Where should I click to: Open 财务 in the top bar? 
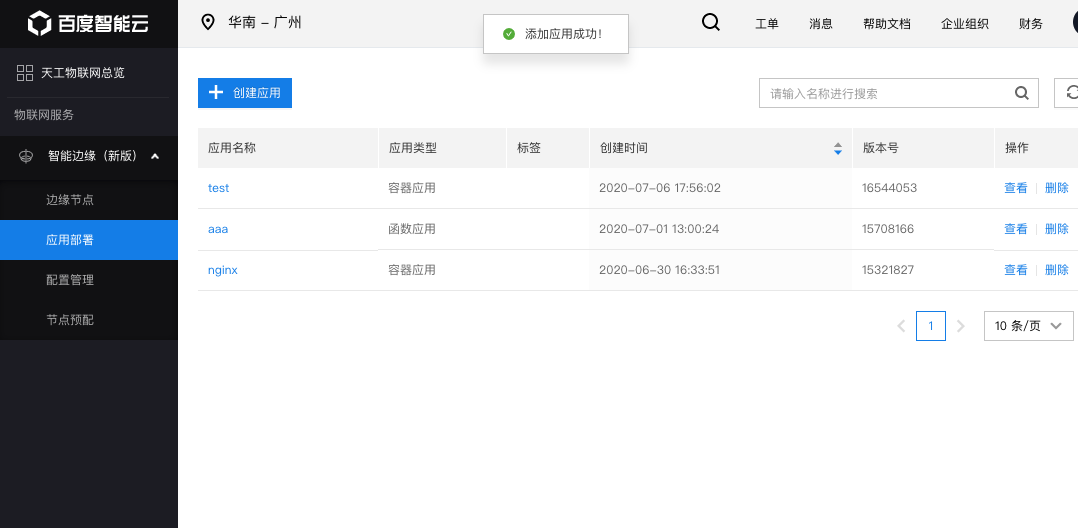tap(1031, 24)
